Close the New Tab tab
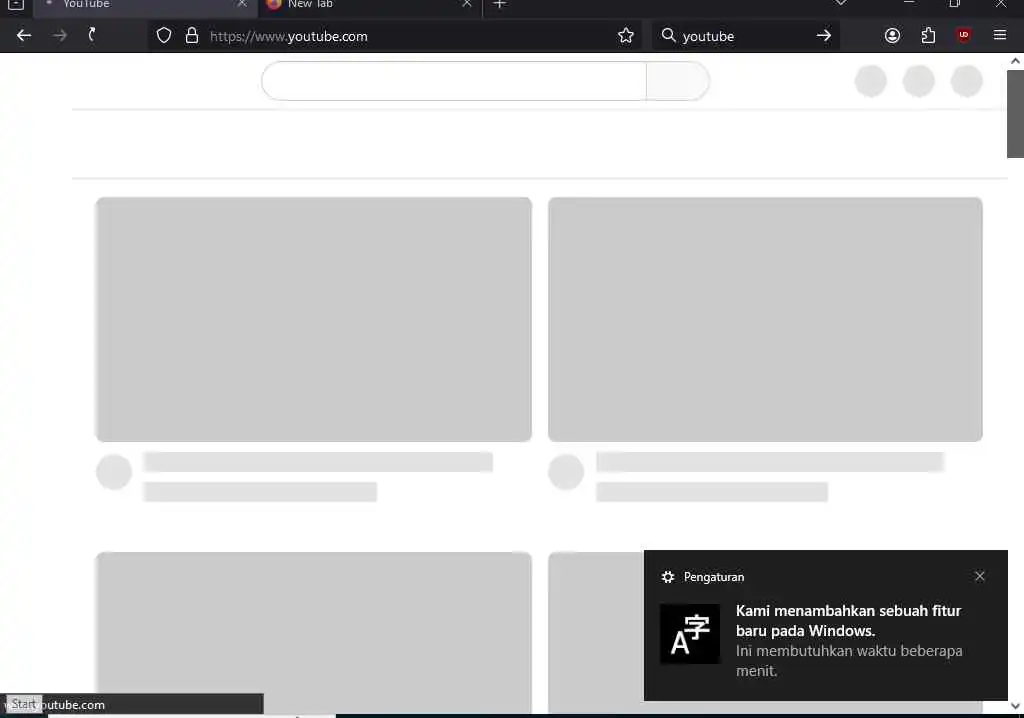This screenshot has height=718, width=1024. coord(467,4)
